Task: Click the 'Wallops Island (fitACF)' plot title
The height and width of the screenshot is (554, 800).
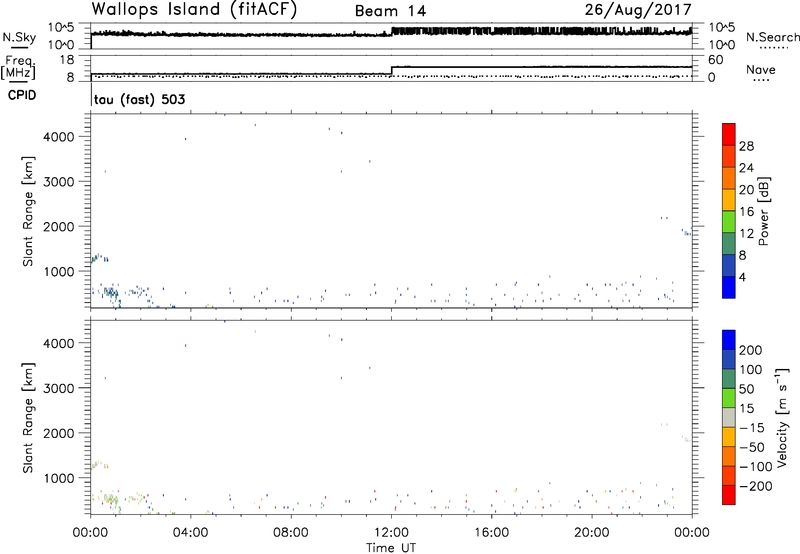Action: click(194, 10)
